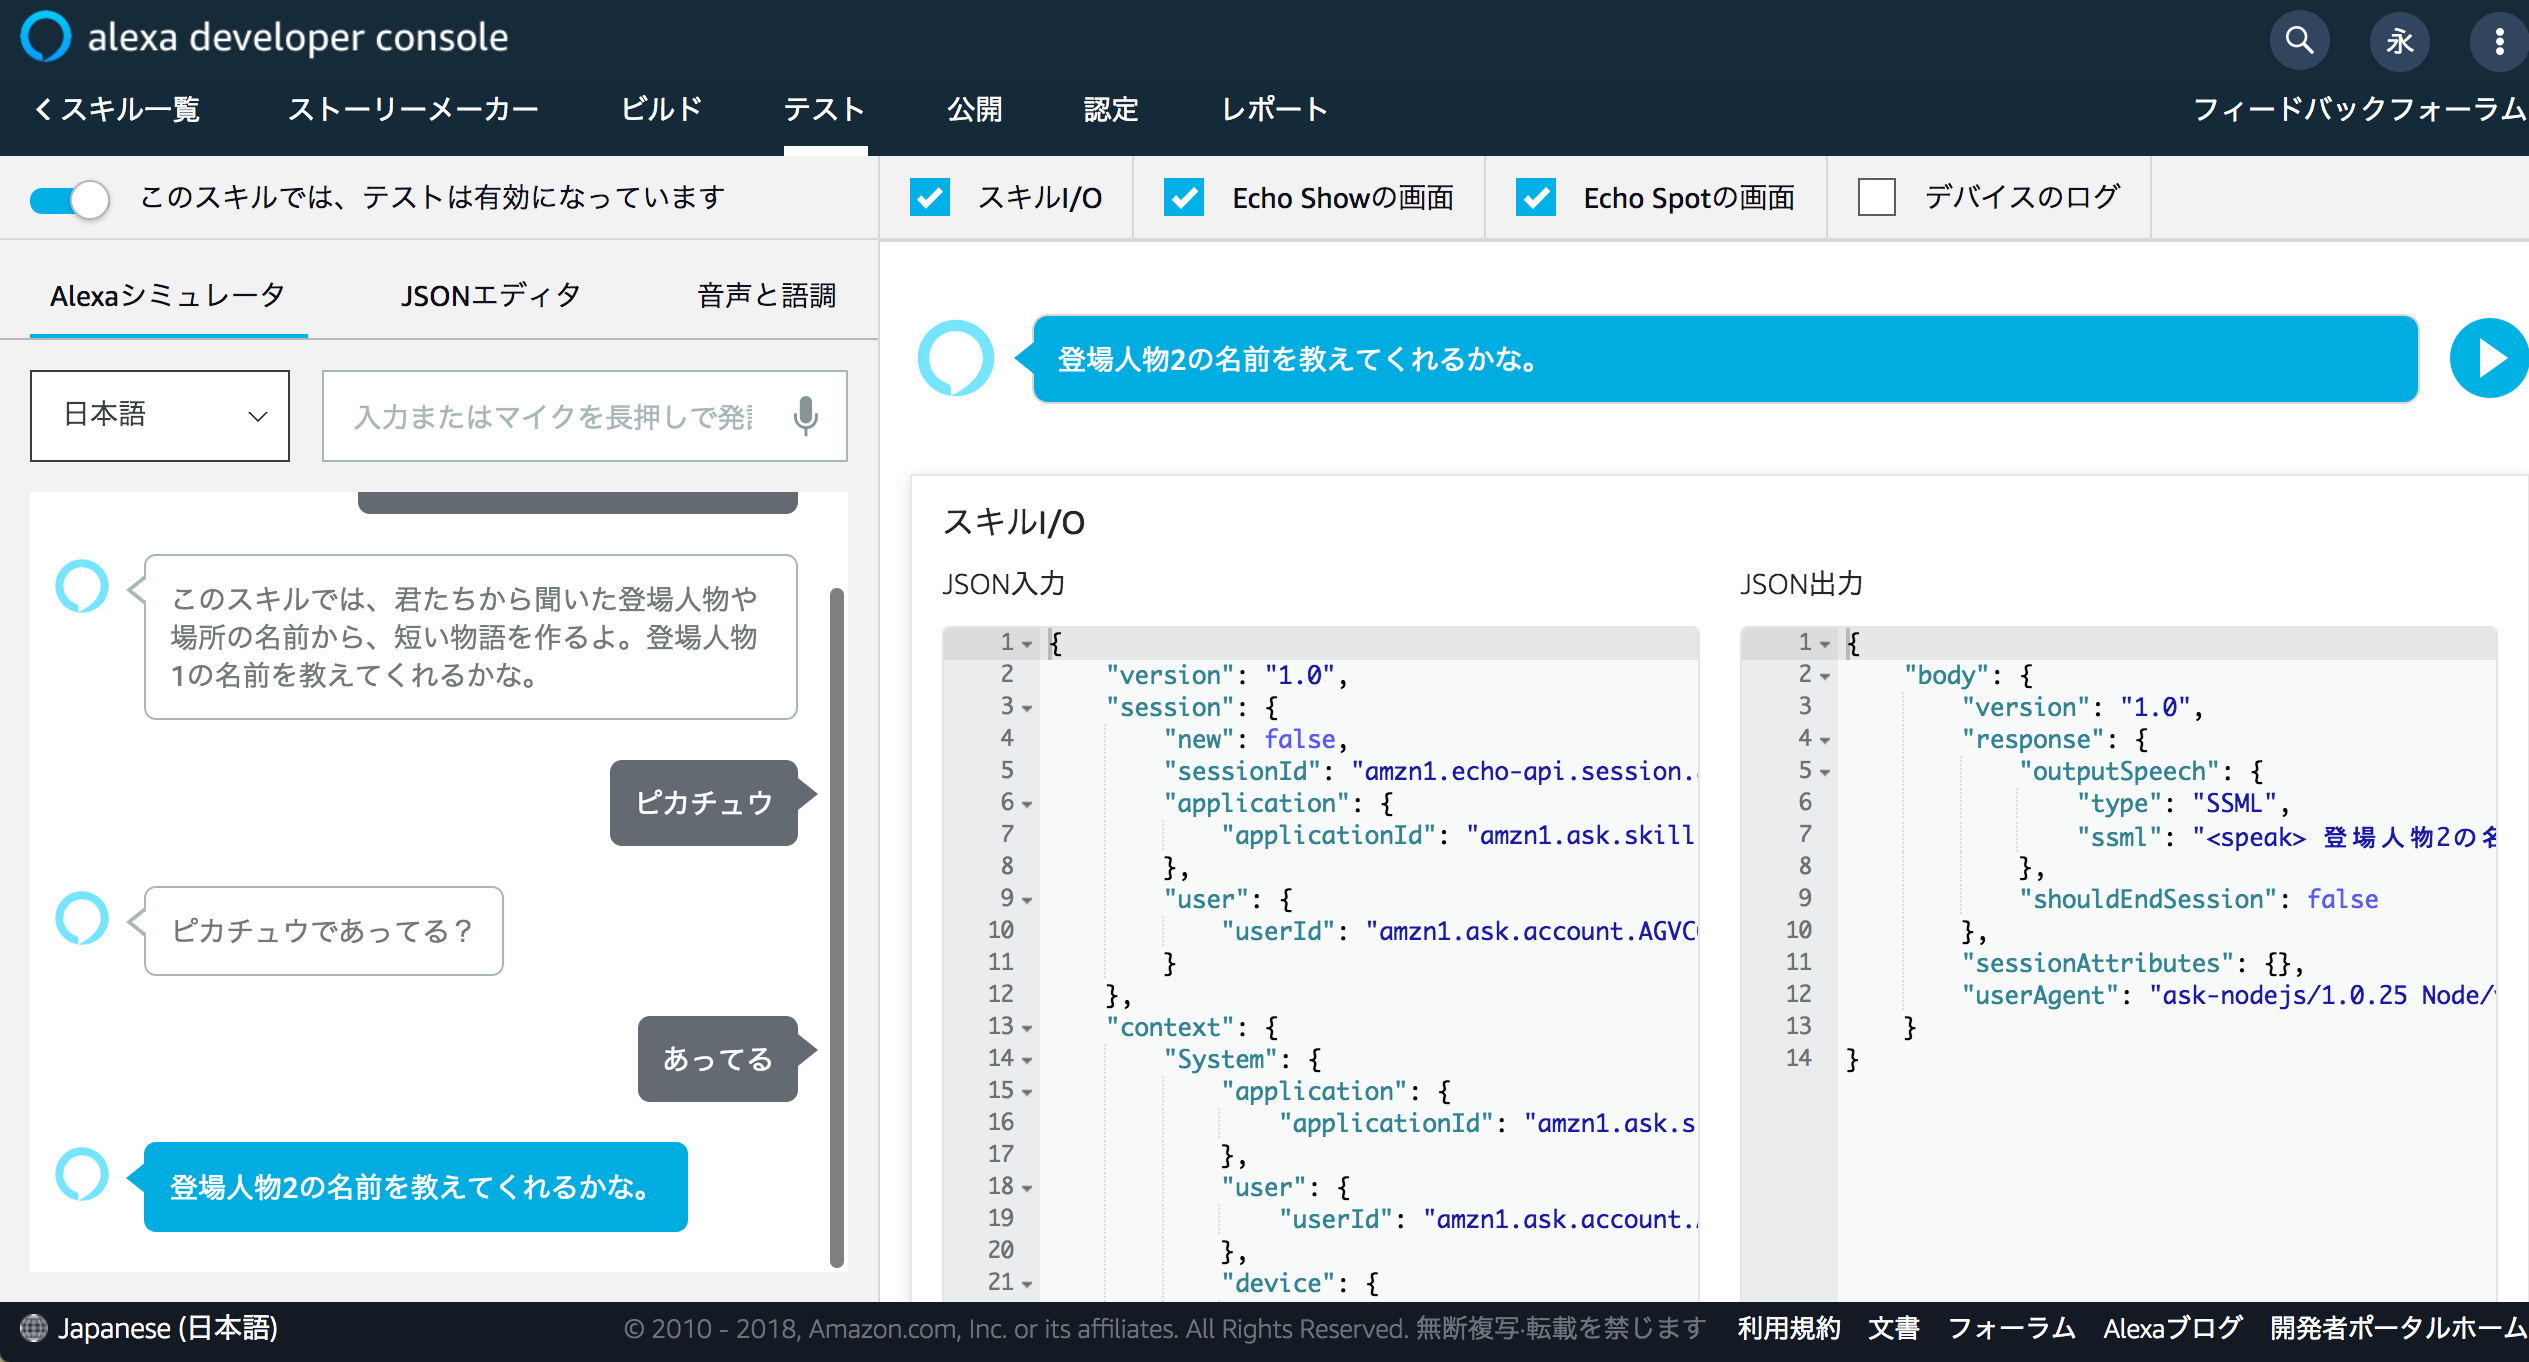Open the 音声と語調 tab
The height and width of the screenshot is (1362, 2529).
tap(766, 295)
